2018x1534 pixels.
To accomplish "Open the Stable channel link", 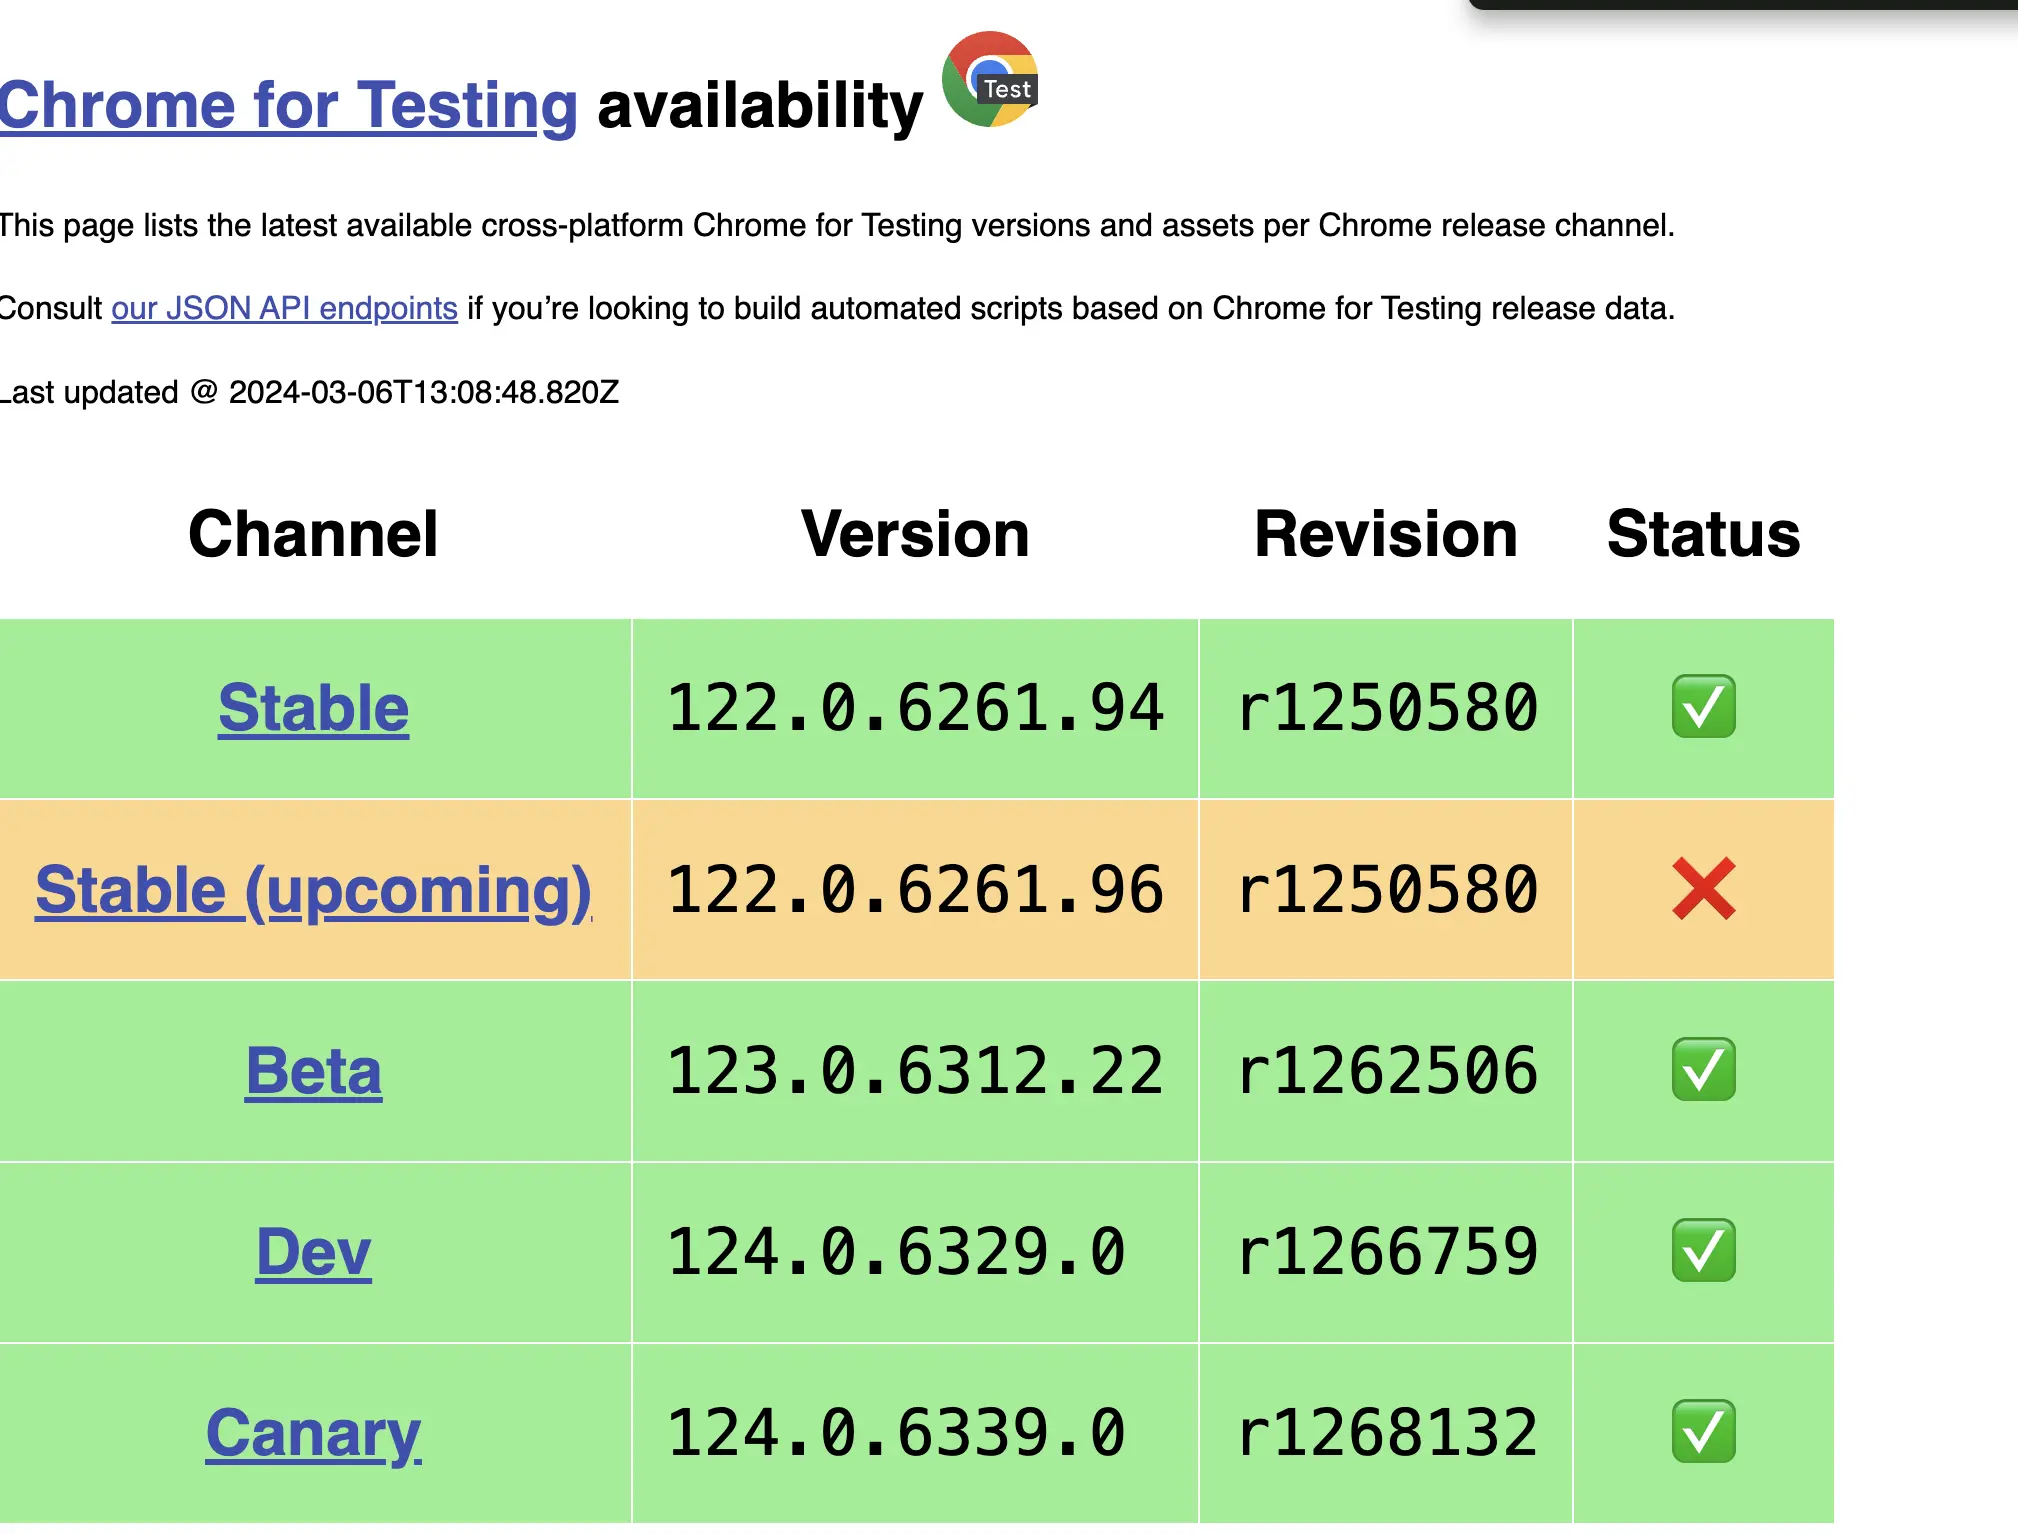I will (314, 708).
